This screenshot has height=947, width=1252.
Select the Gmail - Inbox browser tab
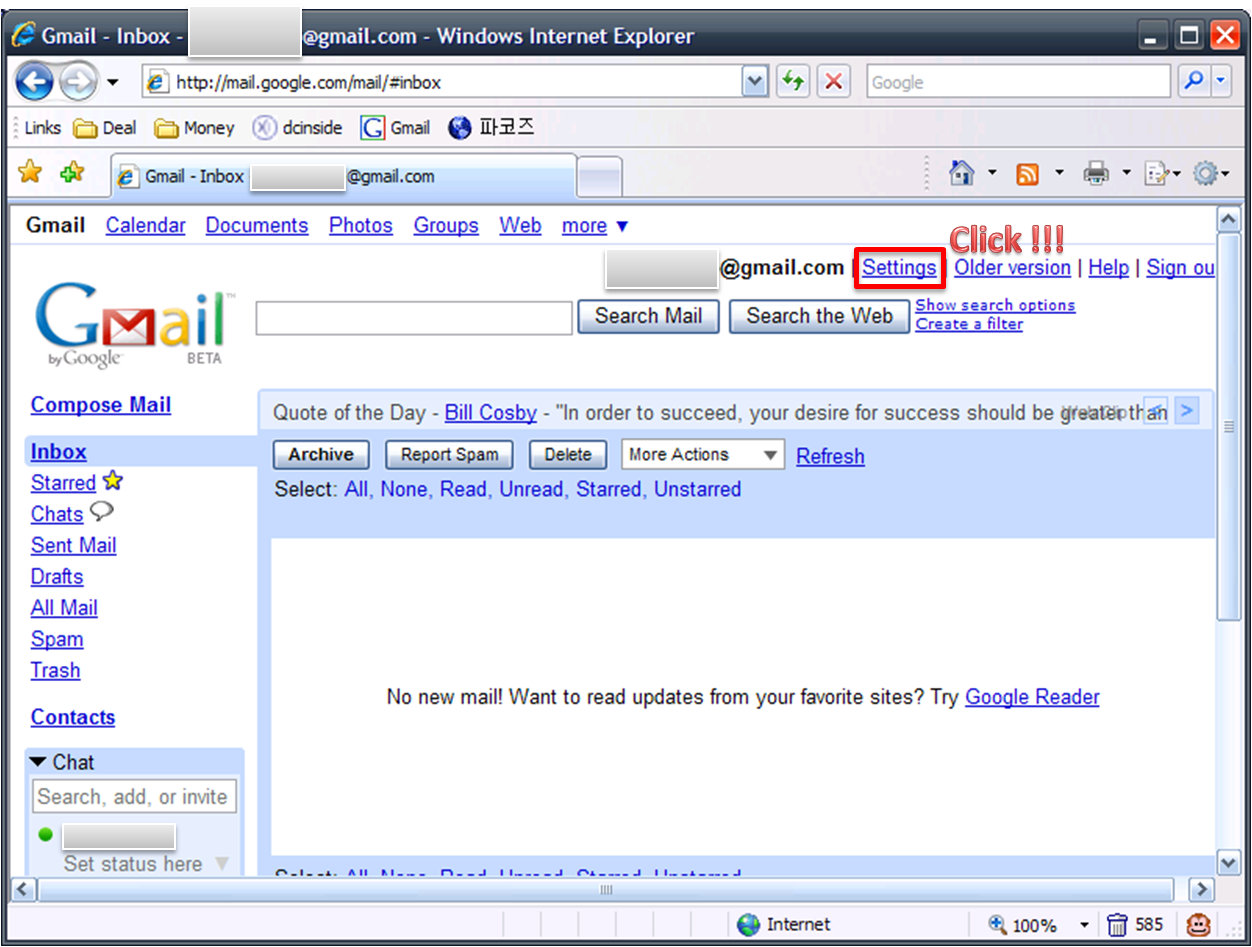343,176
